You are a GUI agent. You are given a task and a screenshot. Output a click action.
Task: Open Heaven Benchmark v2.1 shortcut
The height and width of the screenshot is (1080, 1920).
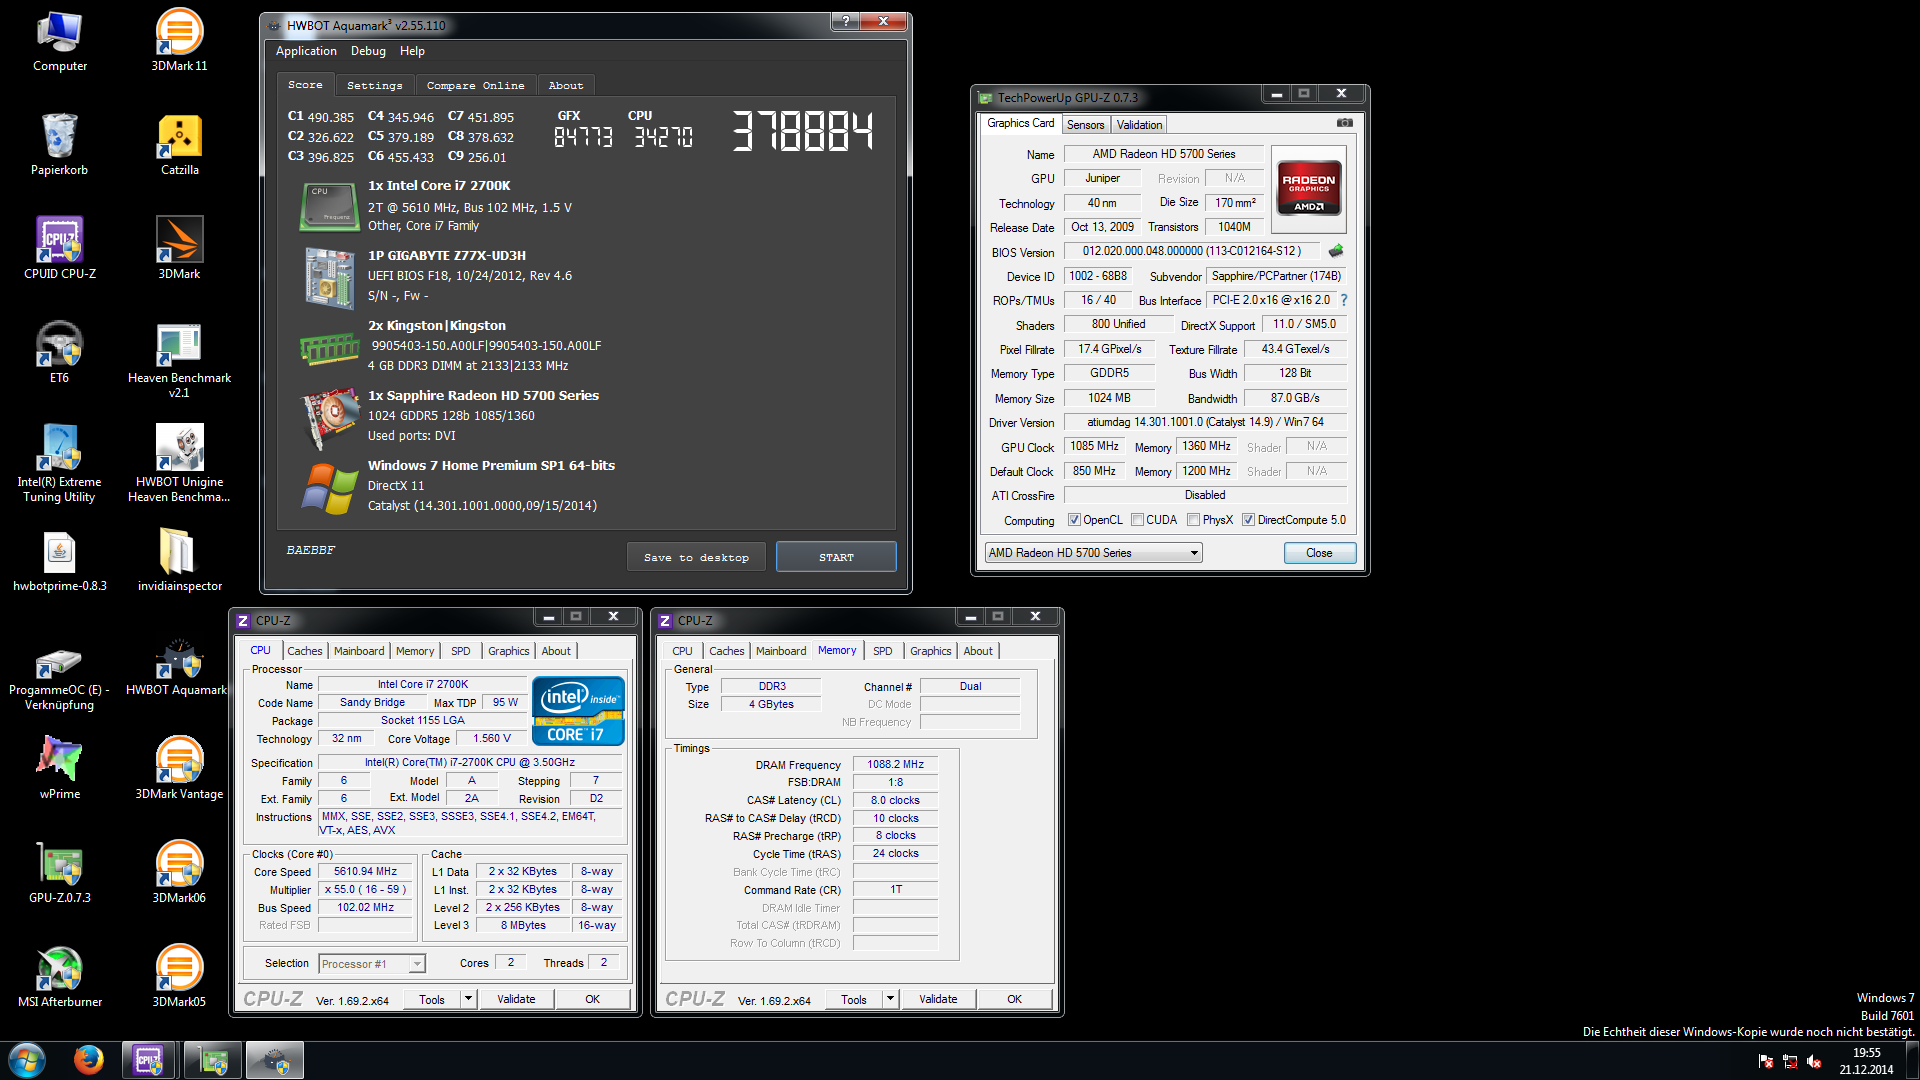180,360
